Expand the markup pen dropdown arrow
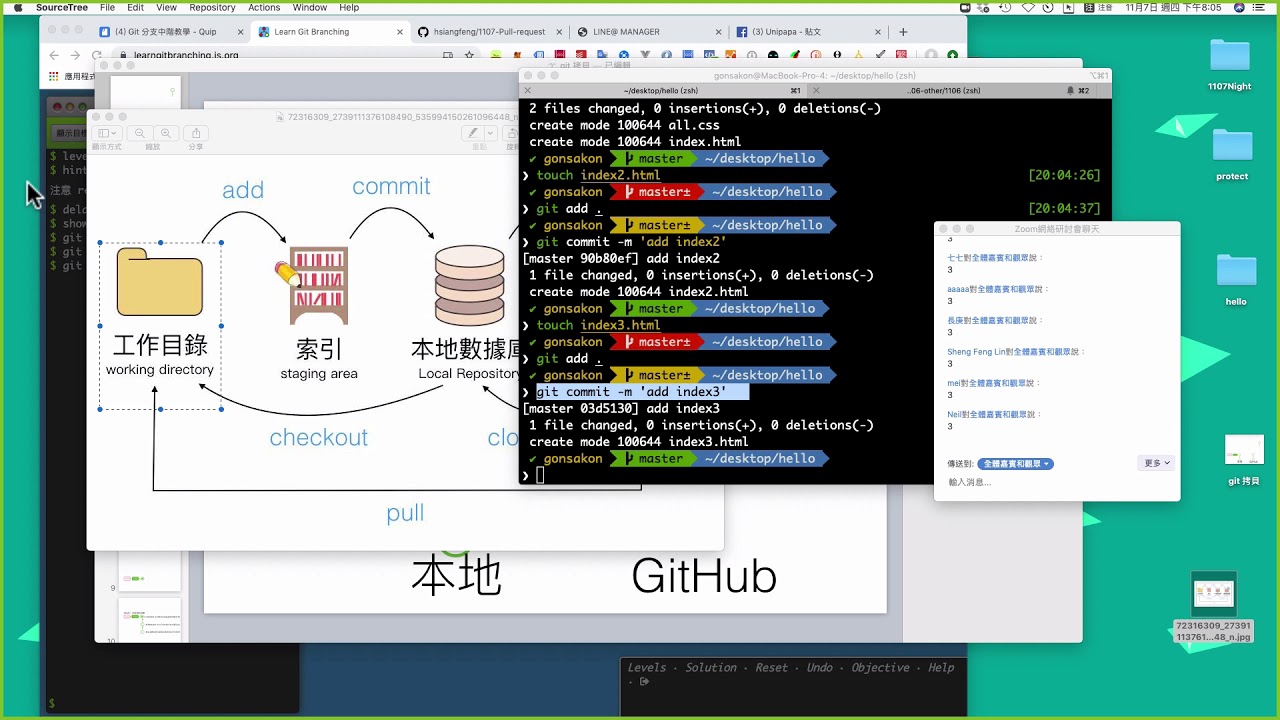 pos(489,133)
